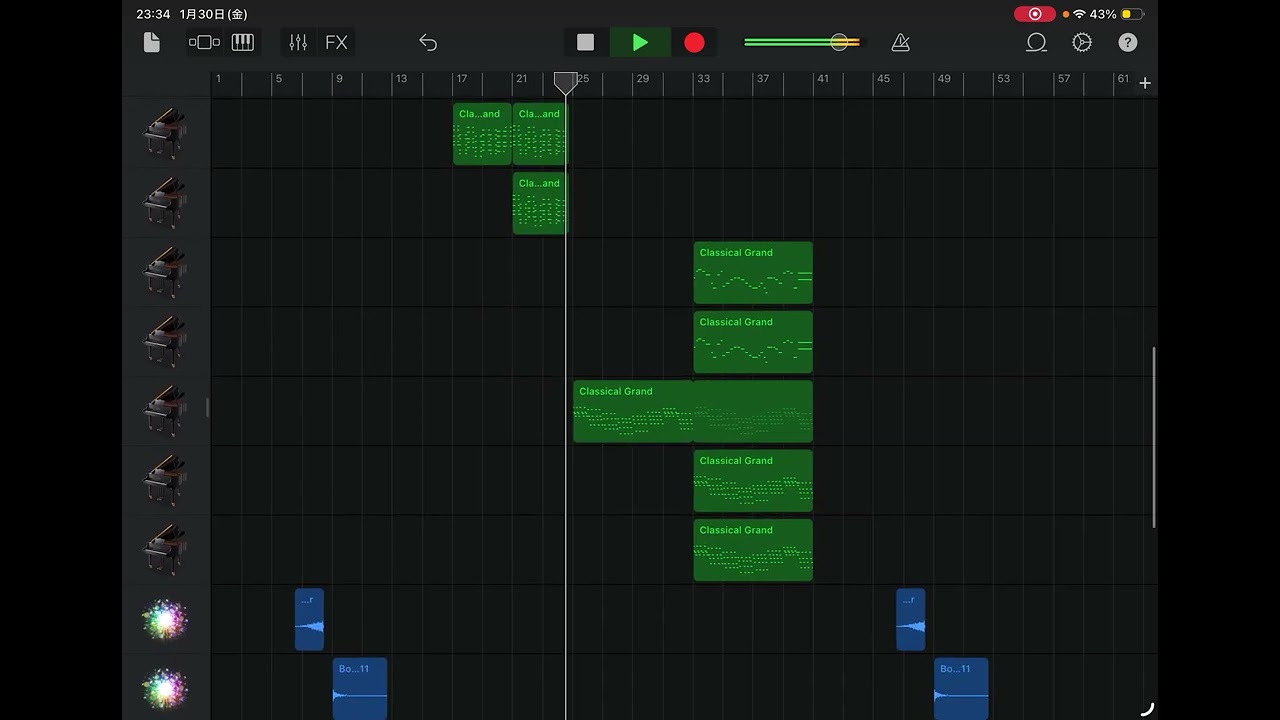
Task: Start recording with the red Record button
Action: [x=694, y=42]
